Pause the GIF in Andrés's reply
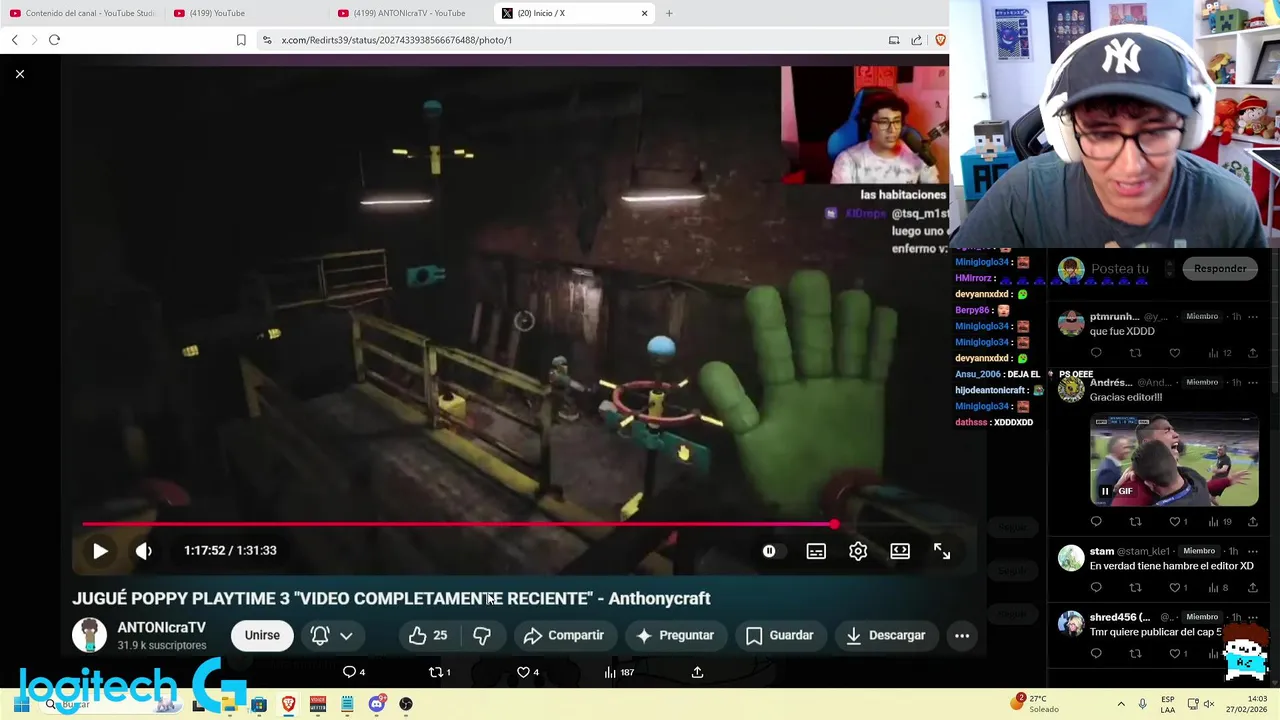Viewport: 1280px width, 720px height. click(1105, 491)
